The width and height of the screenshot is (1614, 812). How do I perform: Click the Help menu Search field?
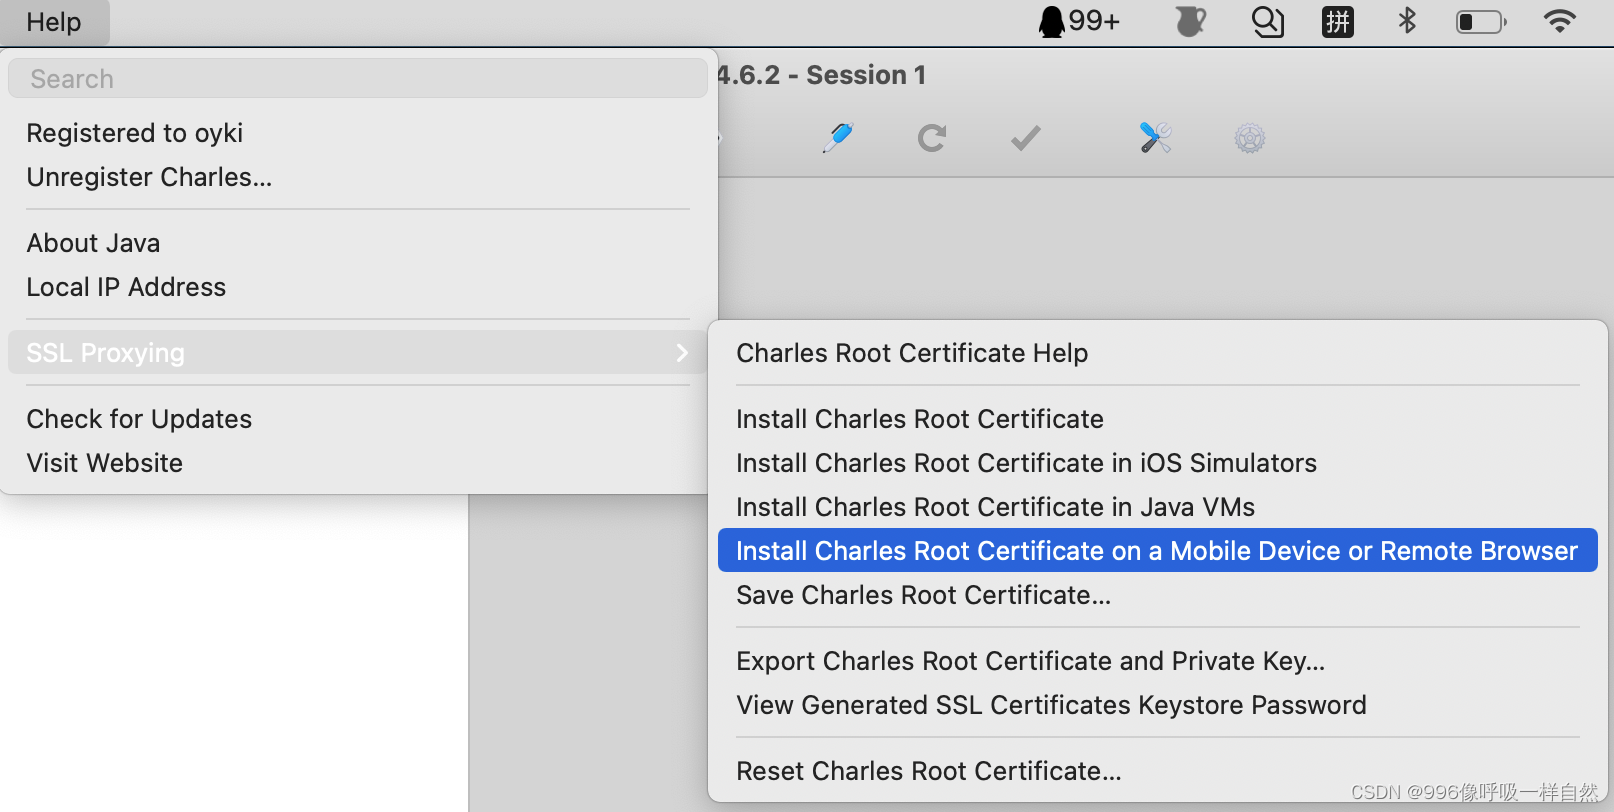click(358, 78)
